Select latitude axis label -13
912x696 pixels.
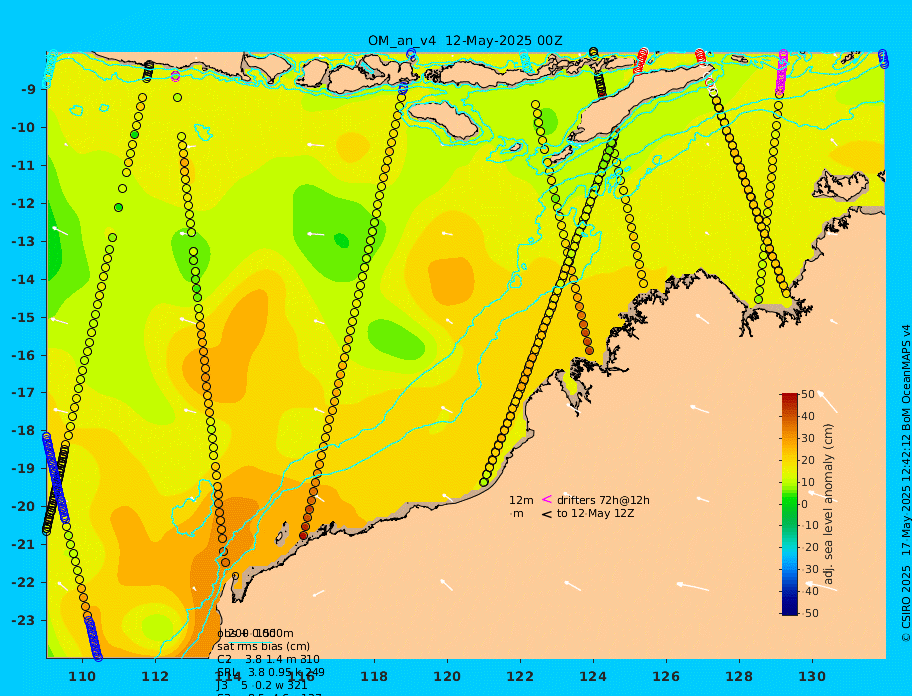click(x=23, y=241)
